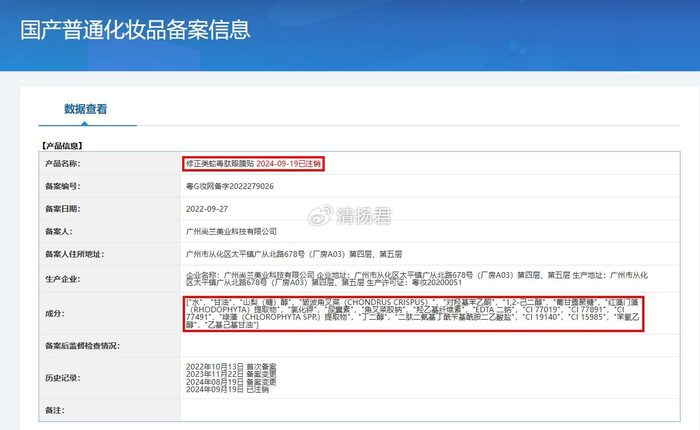Select filing number 粤G妆网备字2022279026
Viewport: 700px width, 430px height.
click(x=230, y=186)
